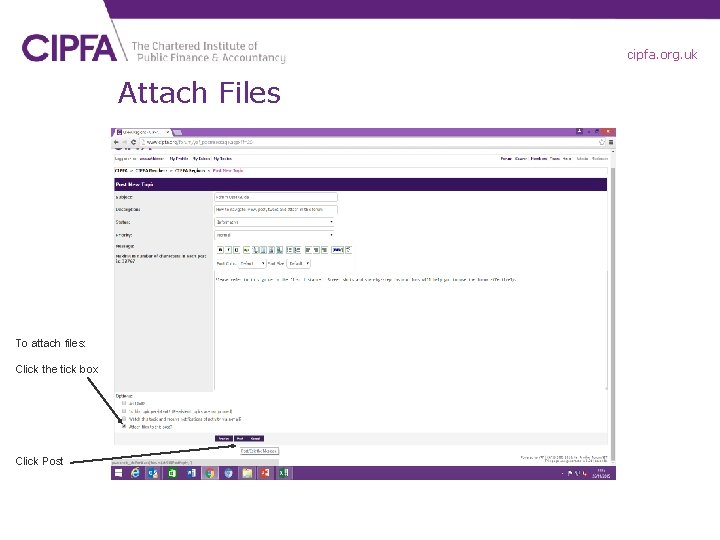720x540 pixels.
Task: Open My Topics in the forum menu
Action: point(223,159)
